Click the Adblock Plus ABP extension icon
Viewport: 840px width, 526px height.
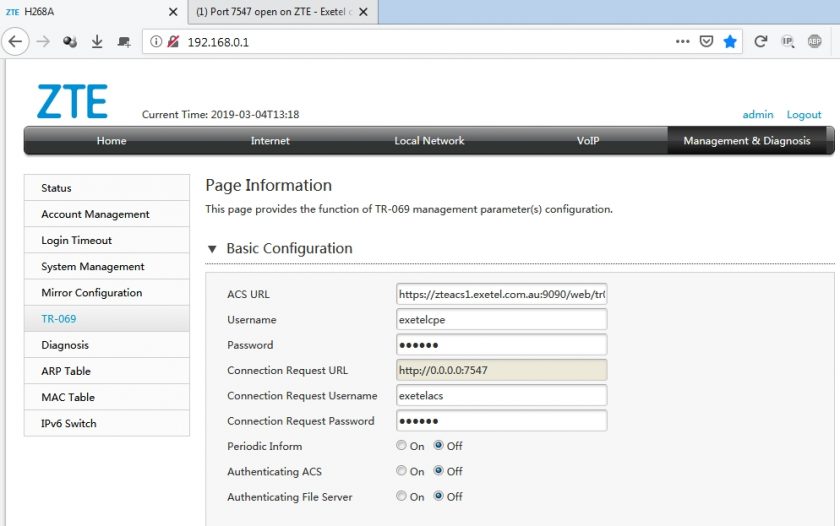point(815,42)
